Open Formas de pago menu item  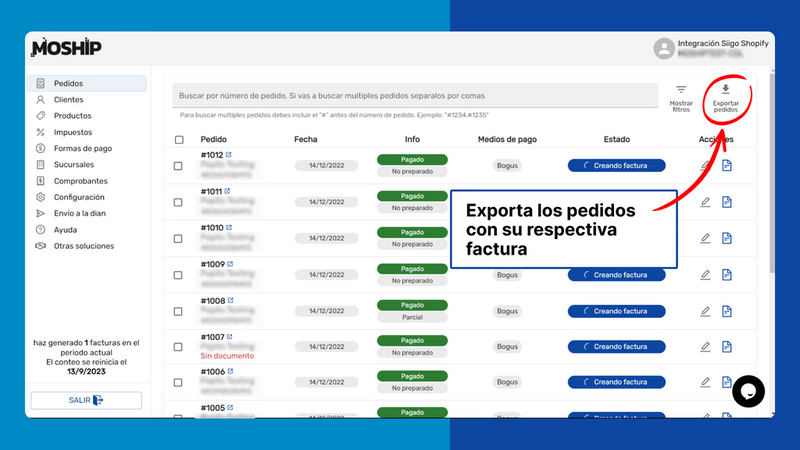point(82,148)
